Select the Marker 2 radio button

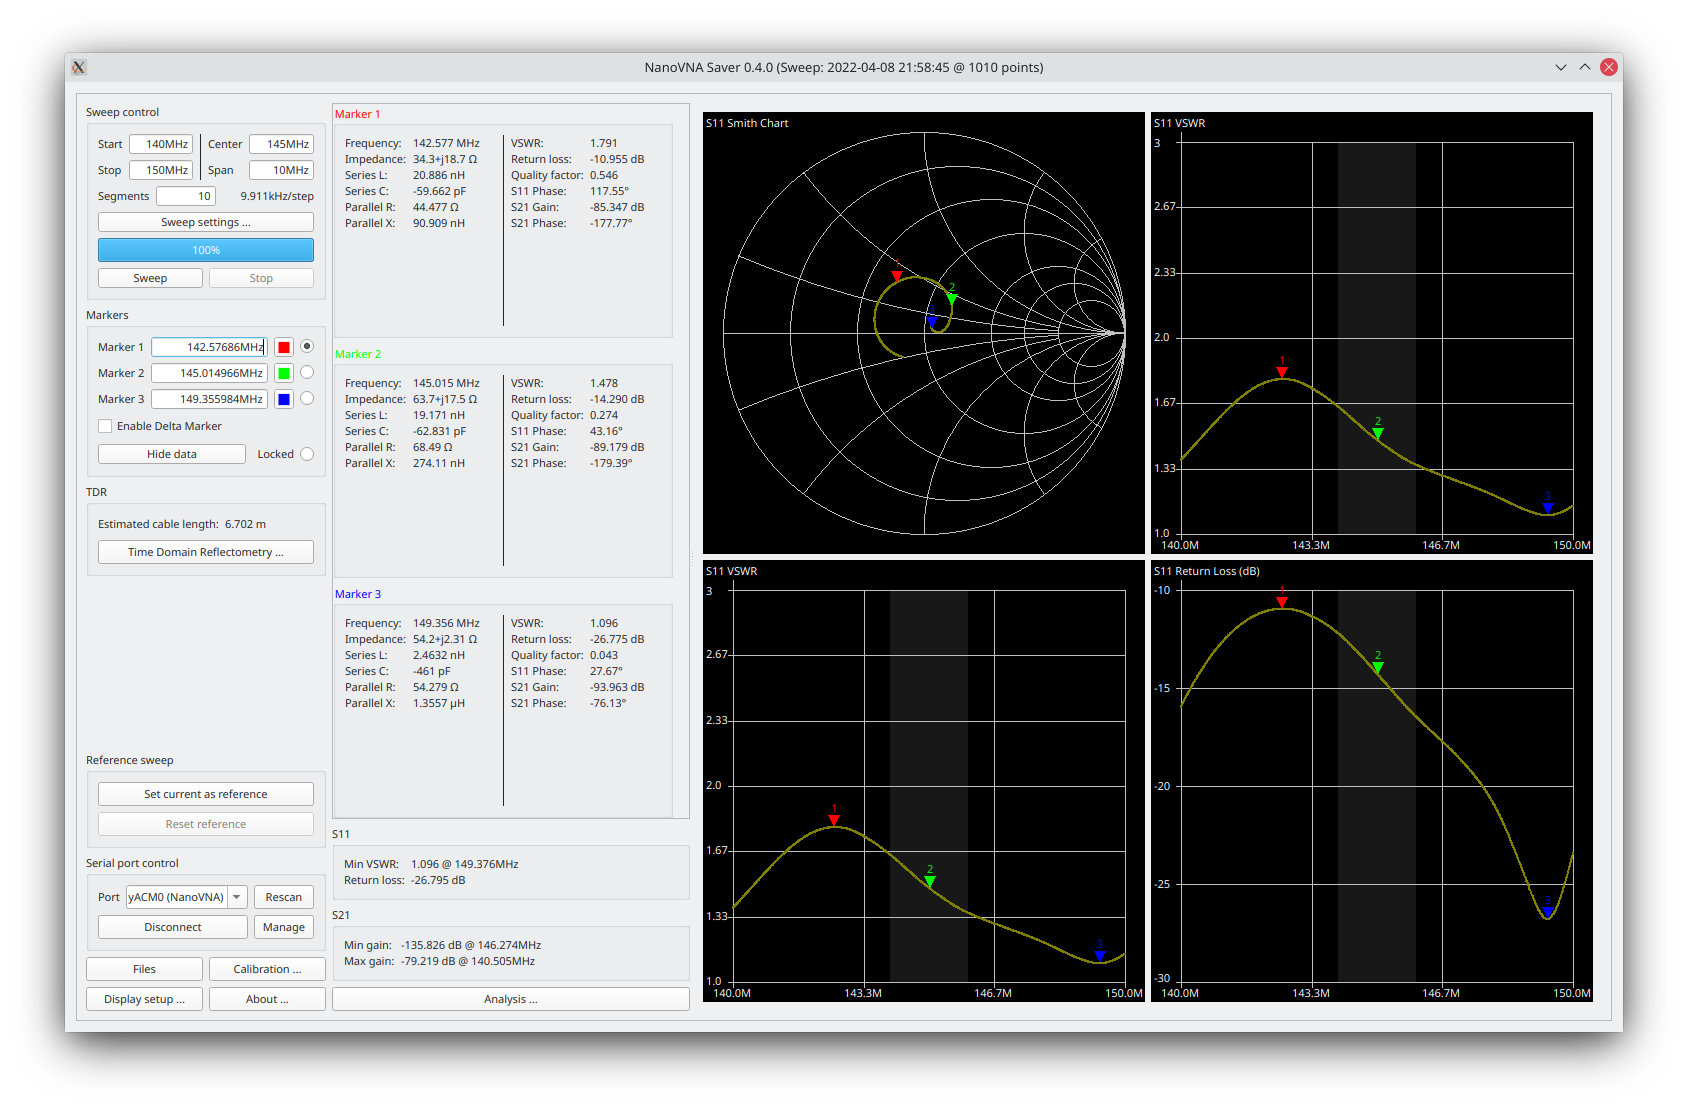point(307,372)
